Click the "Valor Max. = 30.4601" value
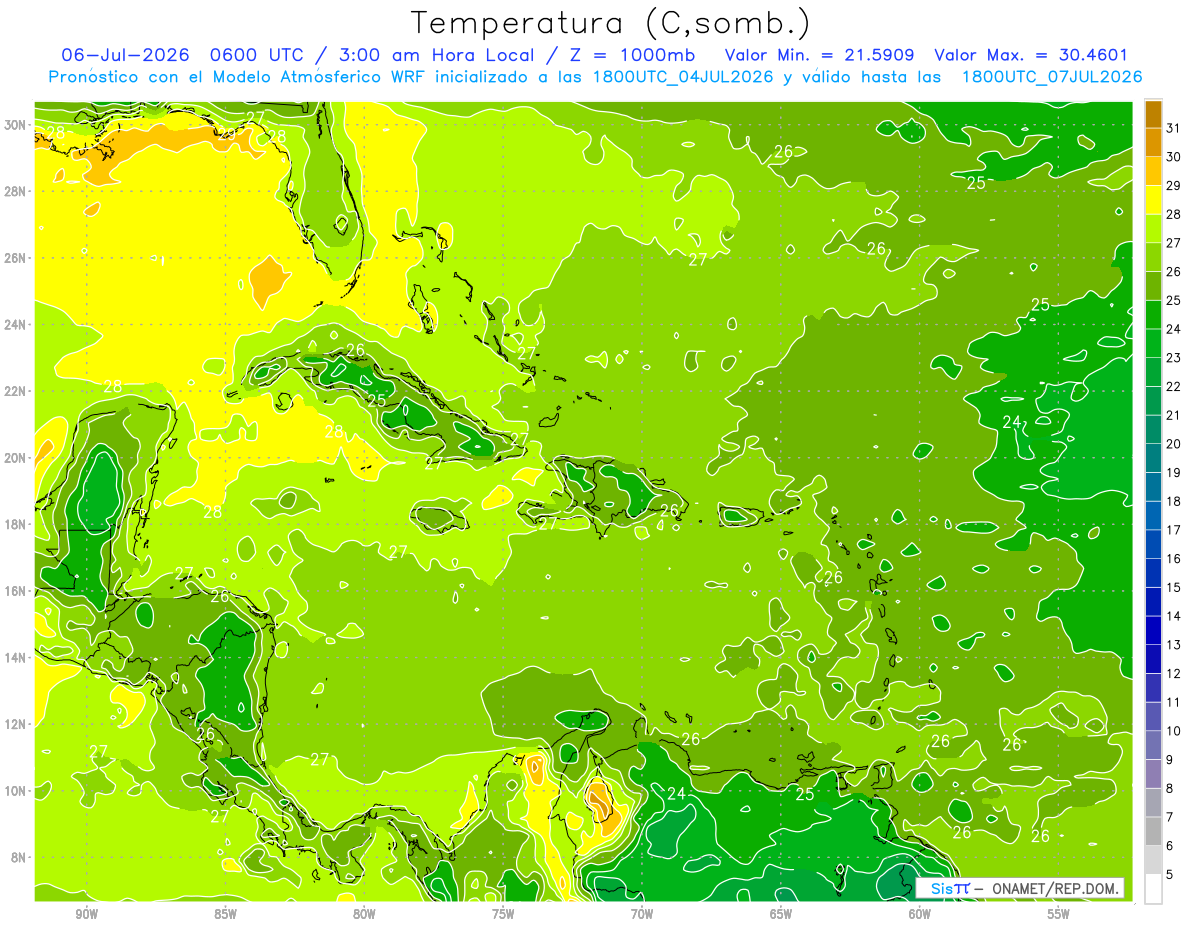 1032,55
